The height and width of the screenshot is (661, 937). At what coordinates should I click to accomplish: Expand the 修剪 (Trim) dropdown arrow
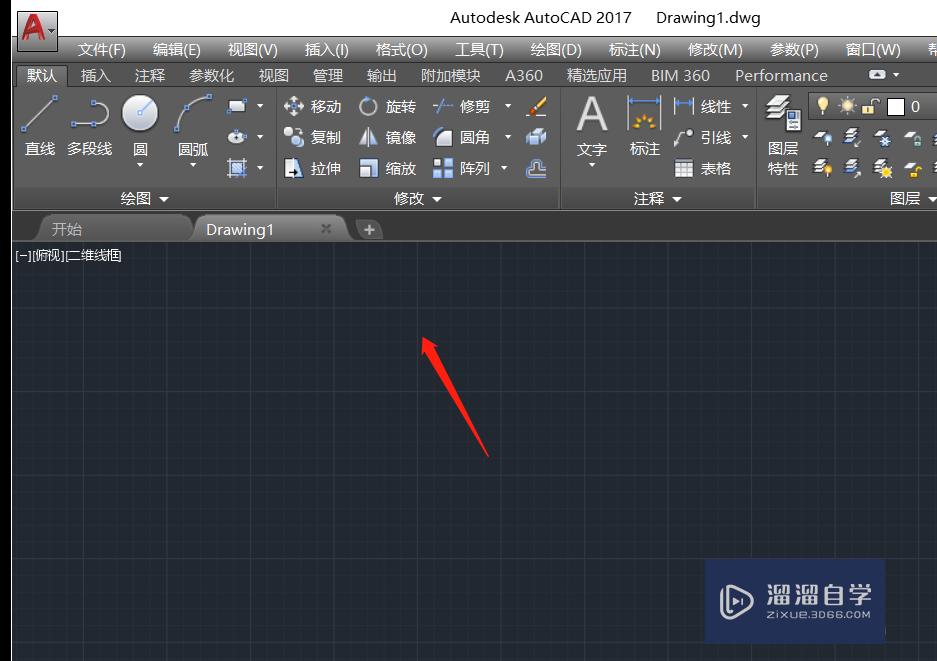[508, 107]
